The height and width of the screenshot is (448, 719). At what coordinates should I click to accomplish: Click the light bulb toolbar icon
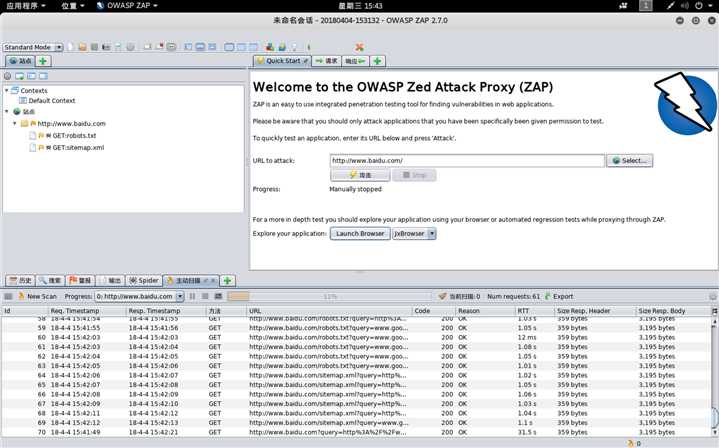[x=294, y=47]
